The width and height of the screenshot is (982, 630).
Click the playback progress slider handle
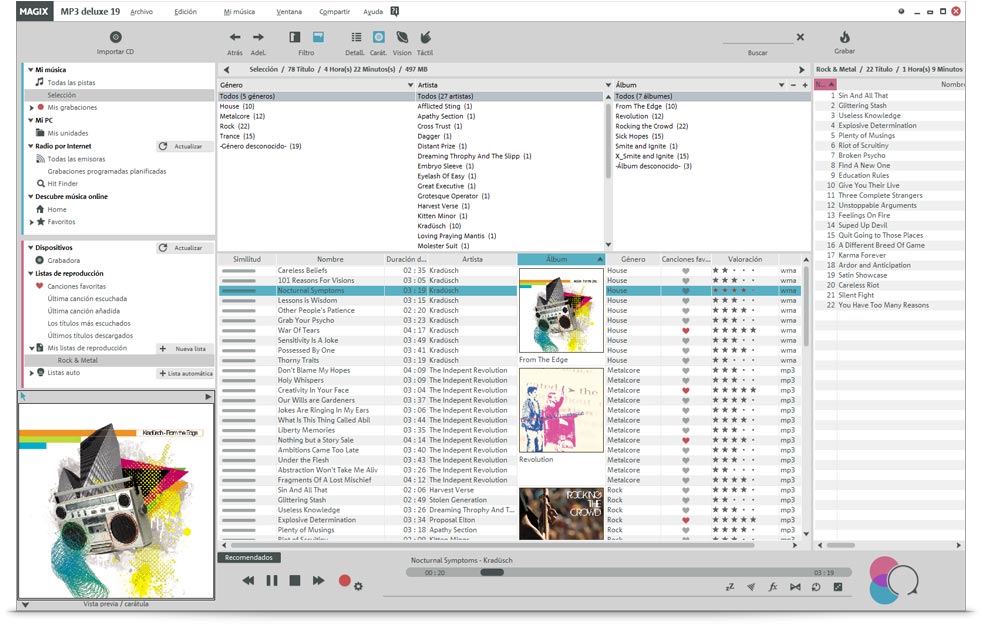[492, 572]
